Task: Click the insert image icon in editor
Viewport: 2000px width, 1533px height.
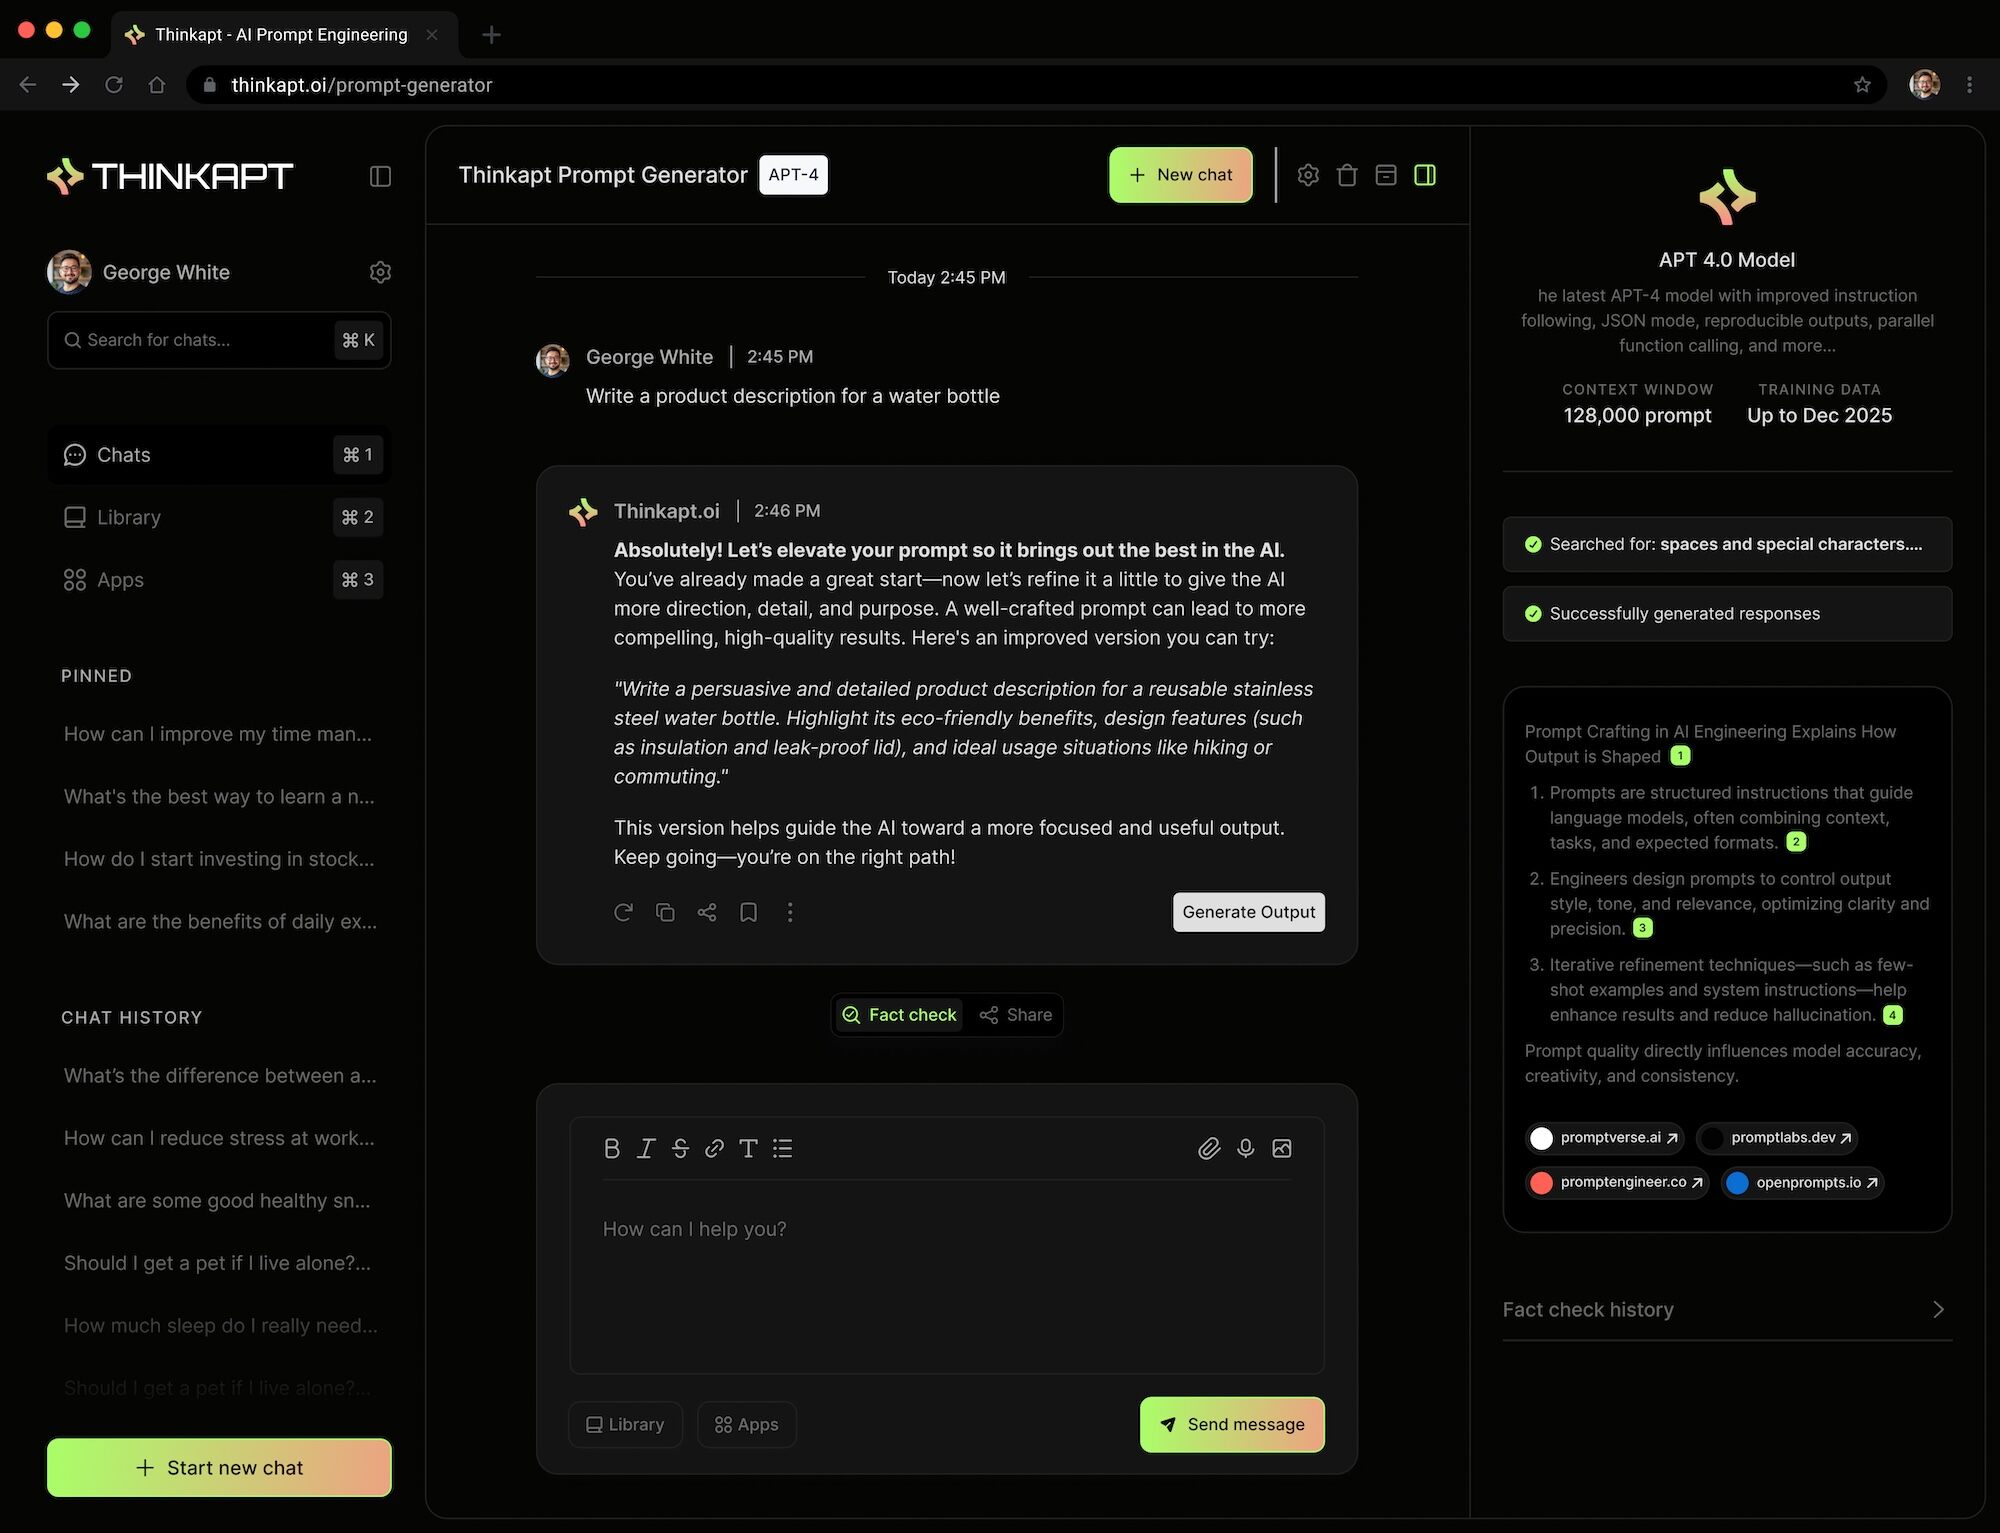Action: click(x=1282, y=1148)
